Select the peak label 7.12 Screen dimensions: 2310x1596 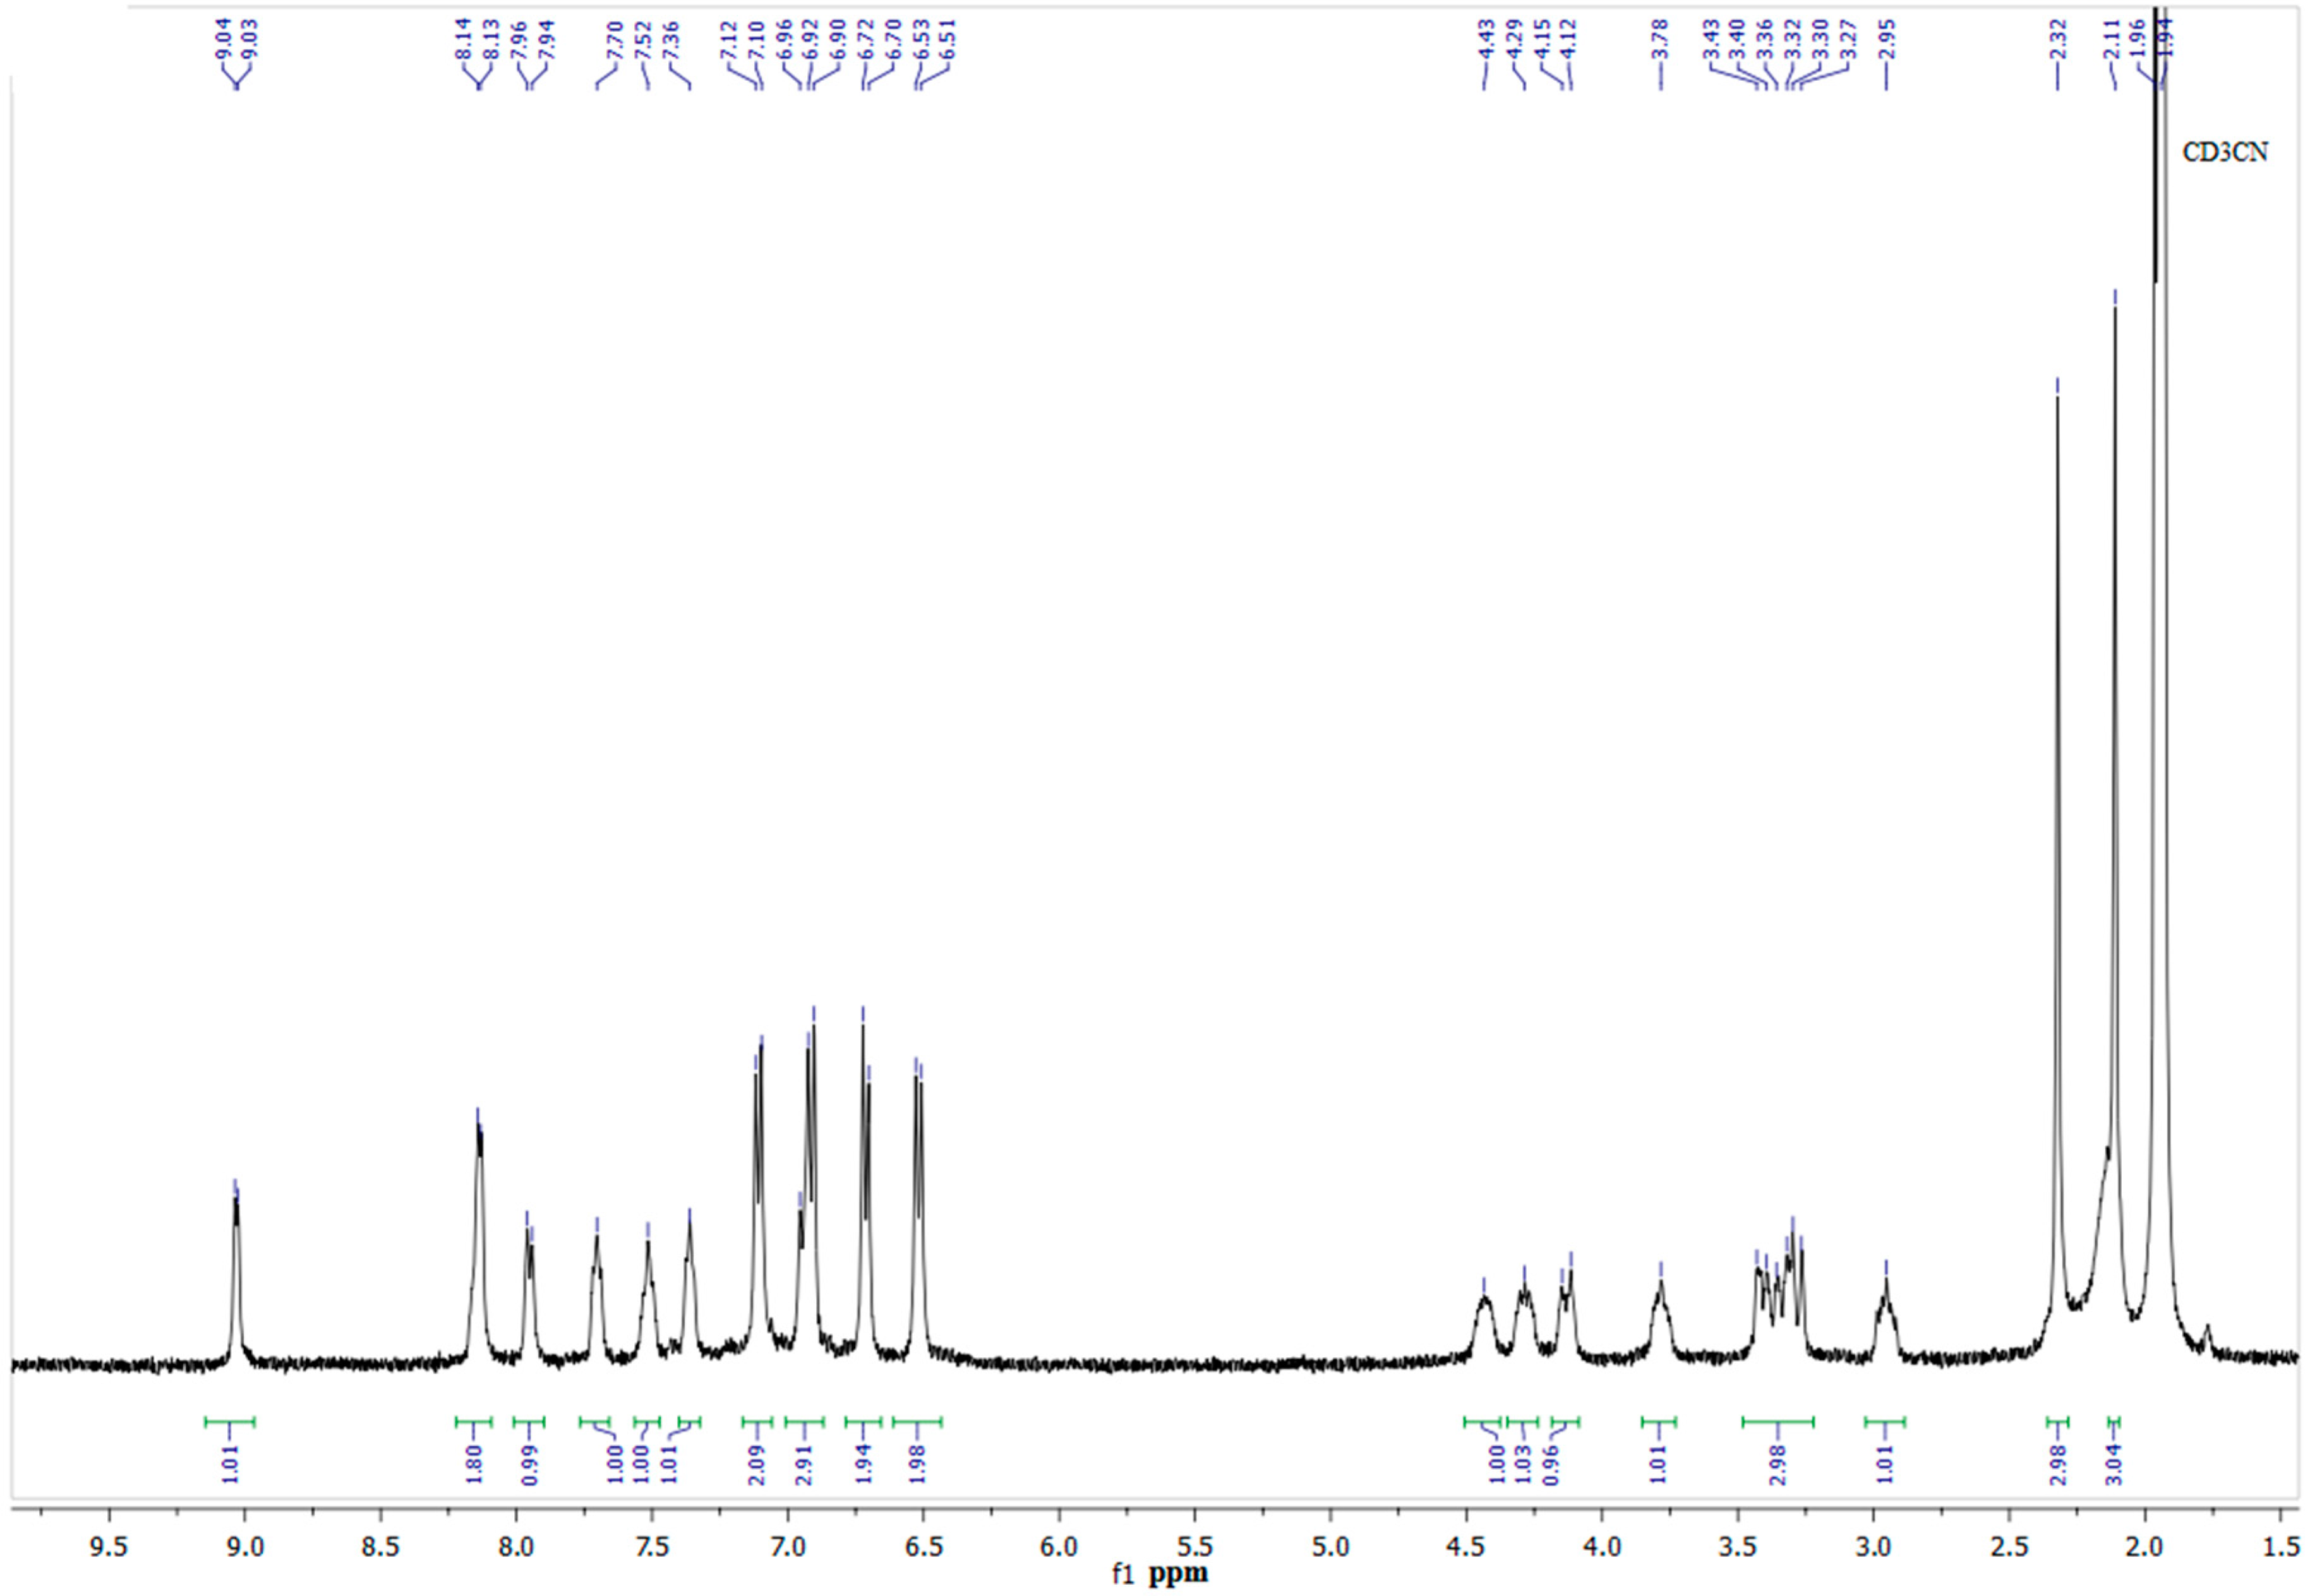click(x=728, y=40)
